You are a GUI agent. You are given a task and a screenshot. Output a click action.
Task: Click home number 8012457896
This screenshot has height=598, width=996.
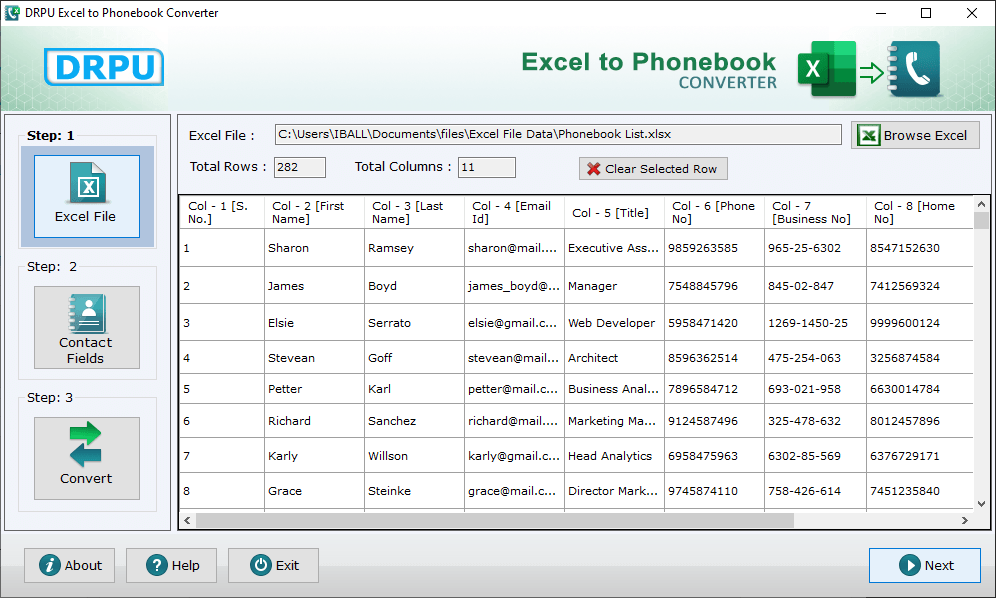[x=920, y=421]
